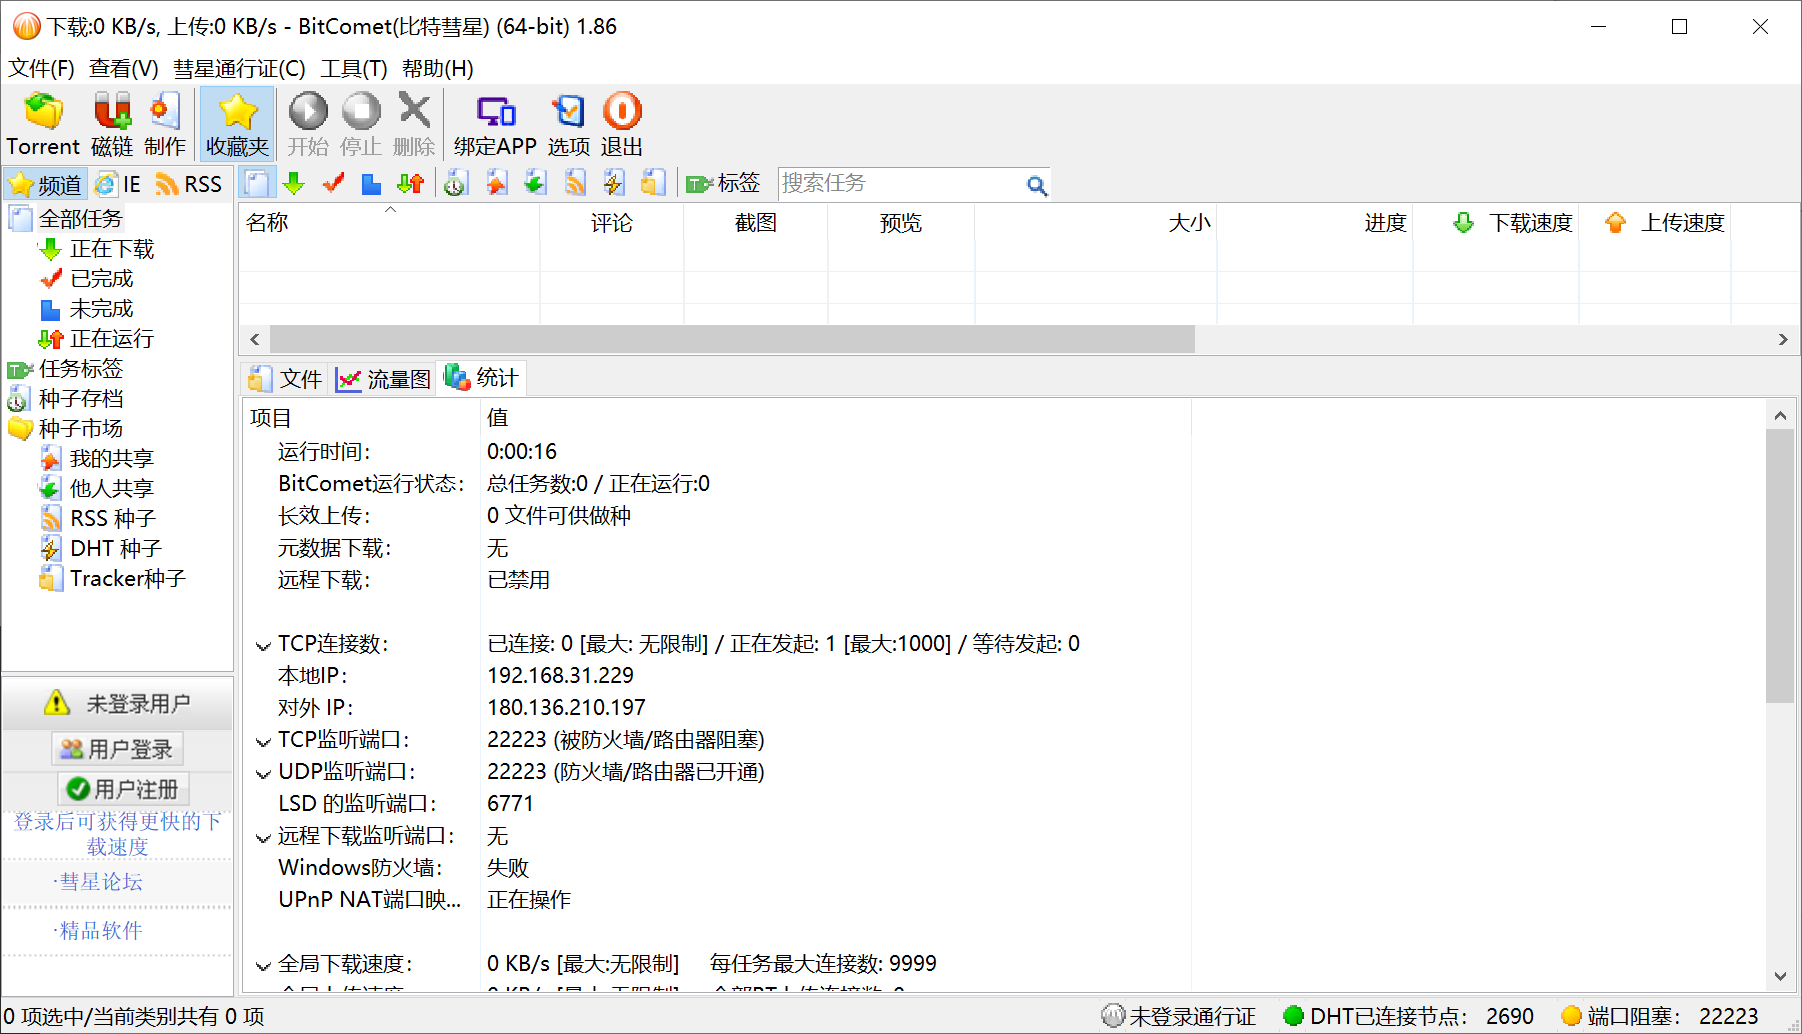Click the my shared torrents icon in filter bar

pos(497,183)
